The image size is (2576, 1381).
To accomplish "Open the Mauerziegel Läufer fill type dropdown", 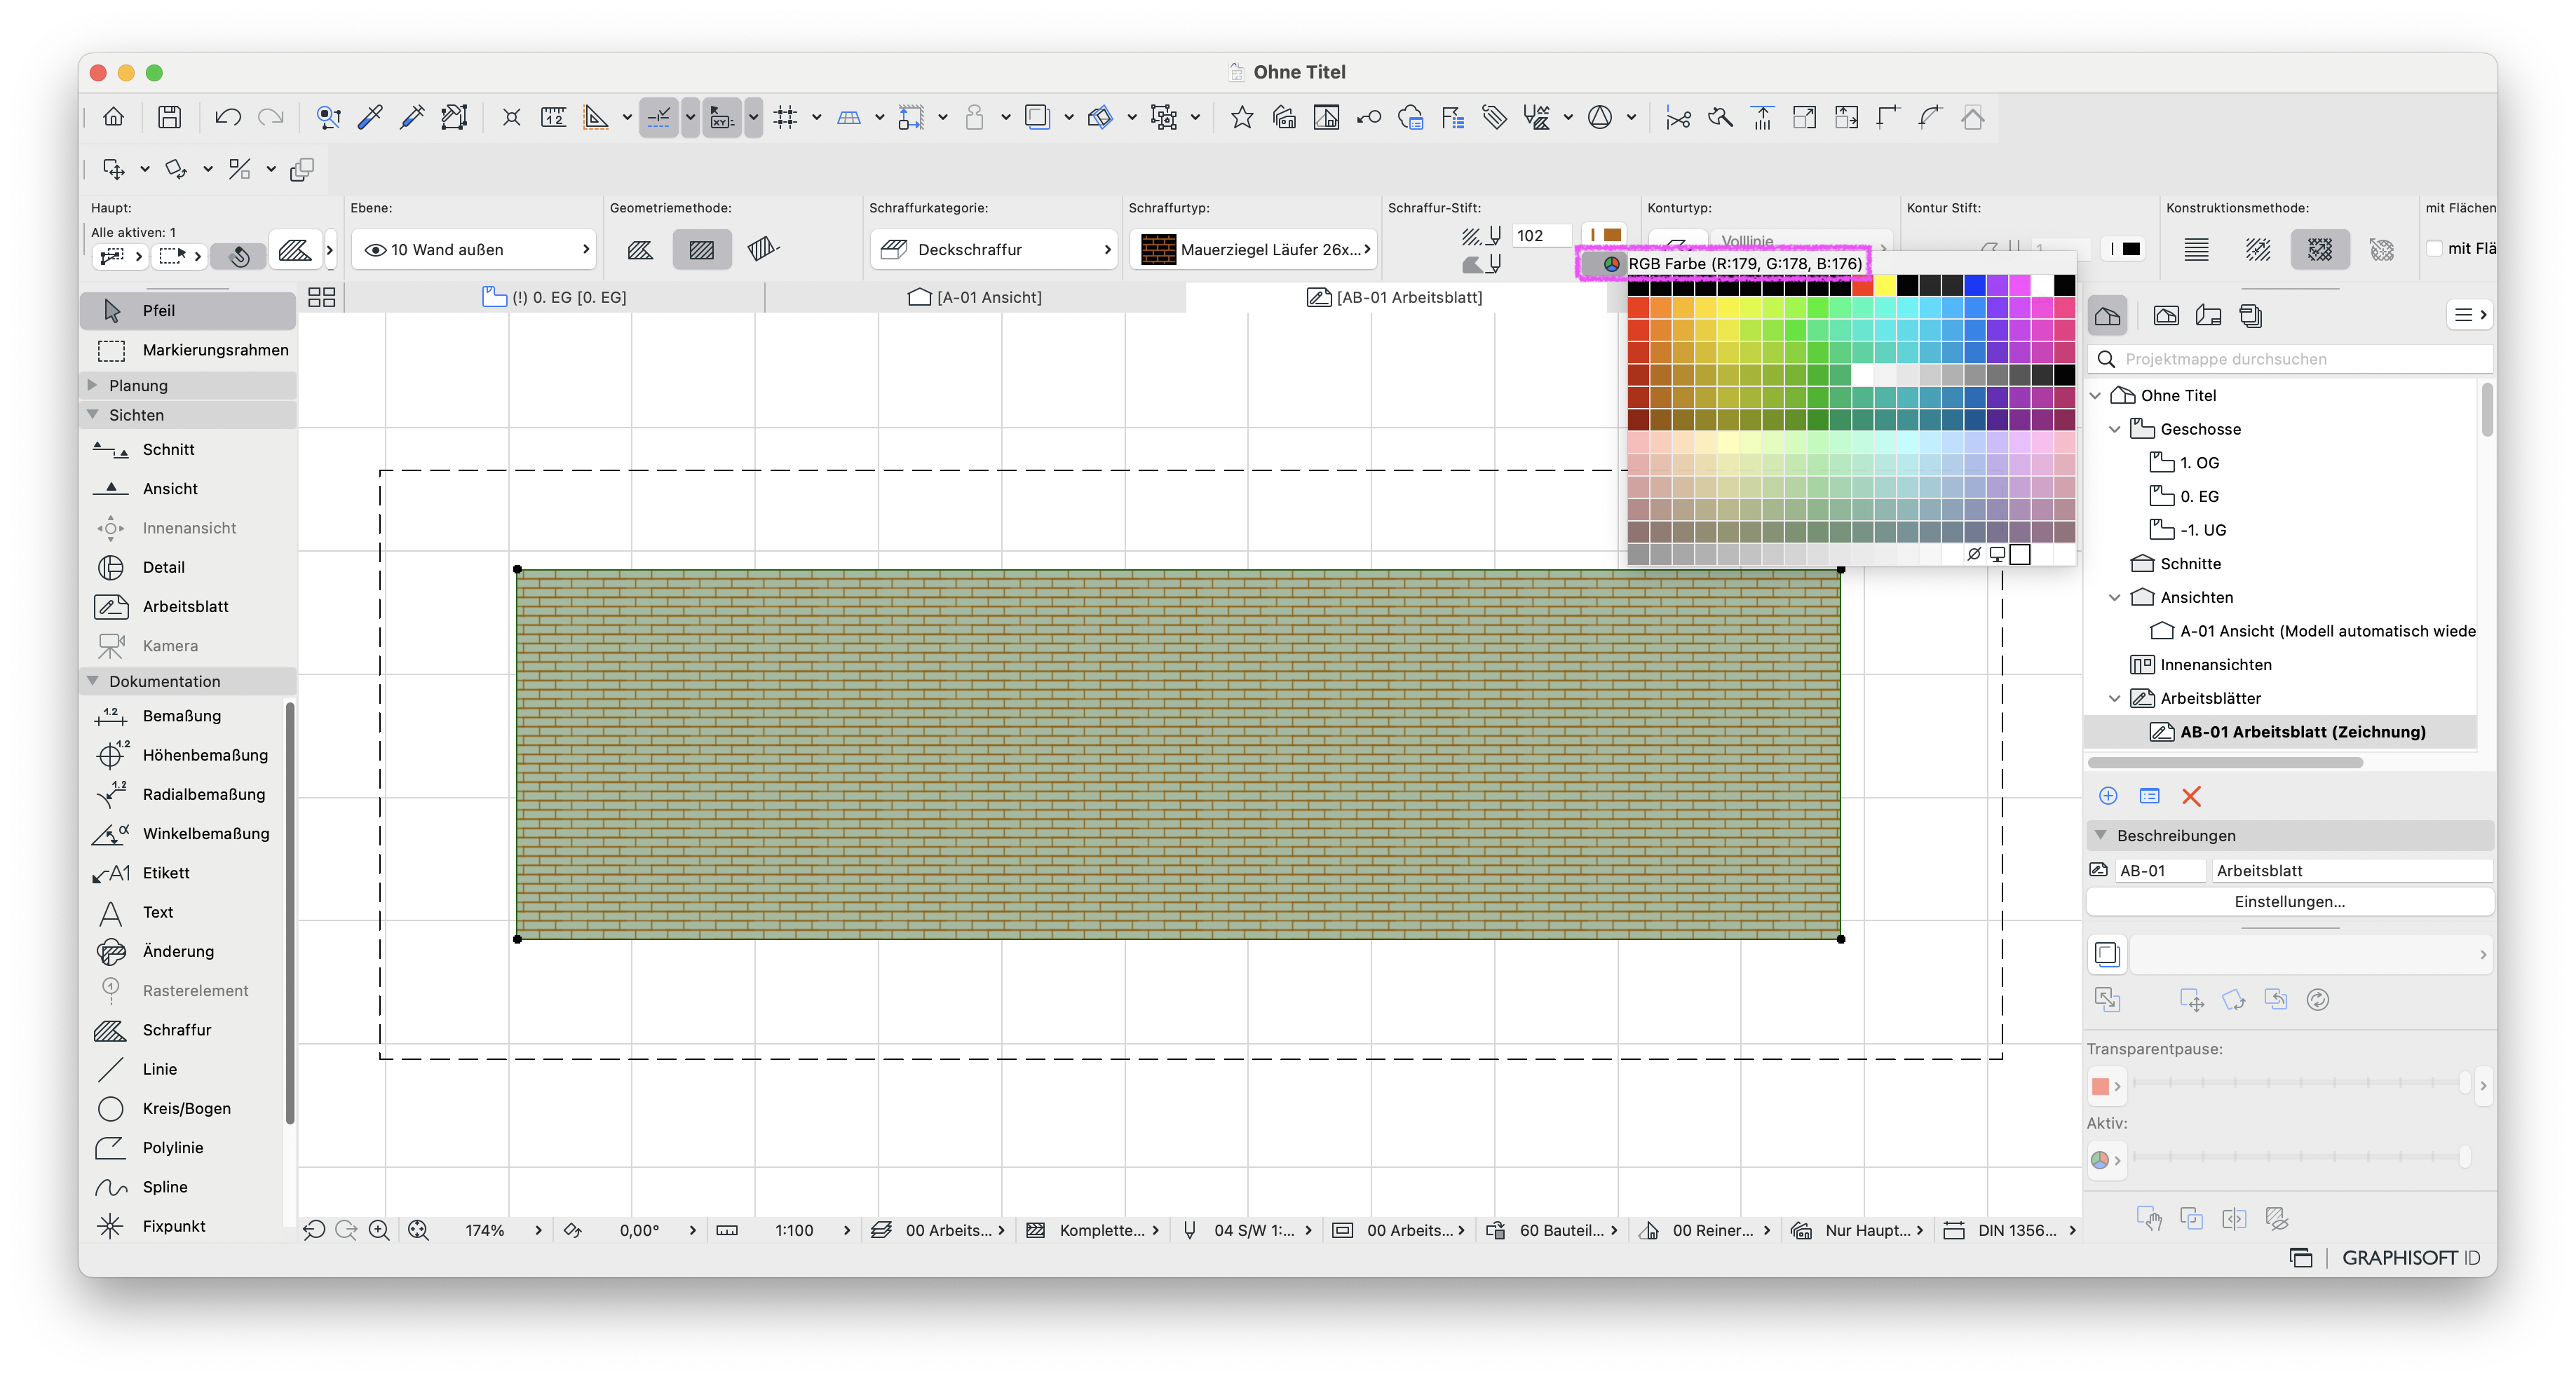I will click(1254, 249).
